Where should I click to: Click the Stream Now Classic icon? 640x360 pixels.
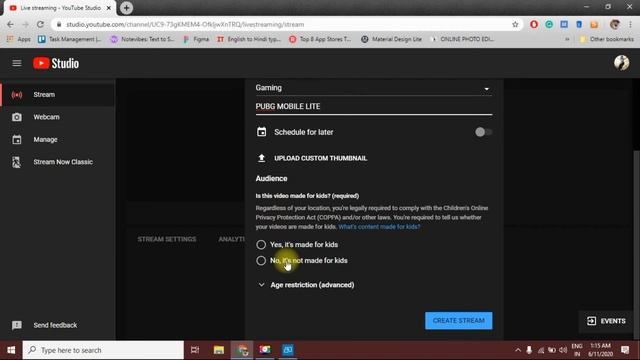pyautogui.click(x=16, y=162)
